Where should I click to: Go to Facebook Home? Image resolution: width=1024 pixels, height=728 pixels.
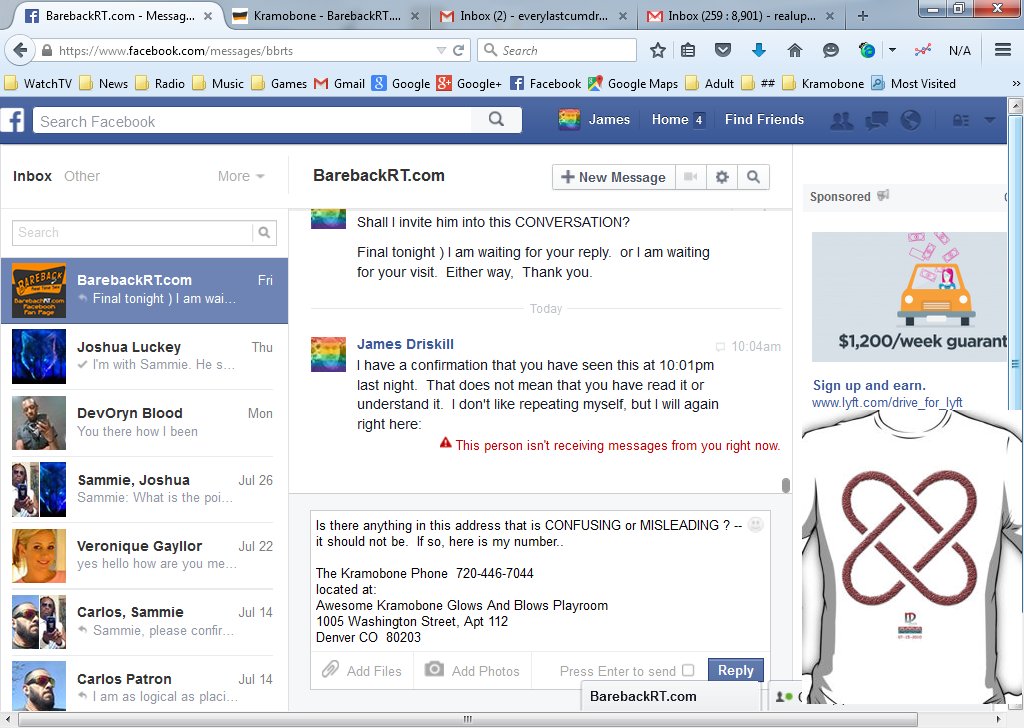(x=669, y=119)
